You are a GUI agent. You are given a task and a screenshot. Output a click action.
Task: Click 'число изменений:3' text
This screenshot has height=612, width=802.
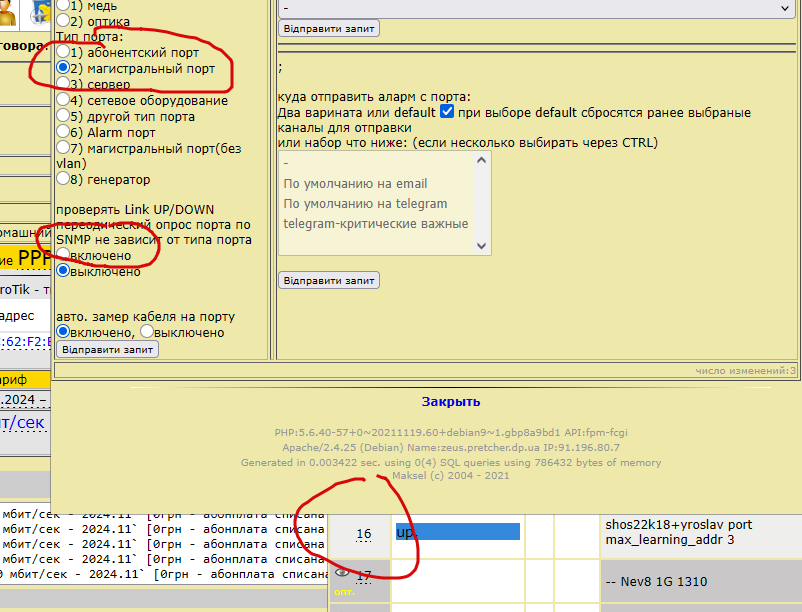pyautogui.click(x=745, y=371)
